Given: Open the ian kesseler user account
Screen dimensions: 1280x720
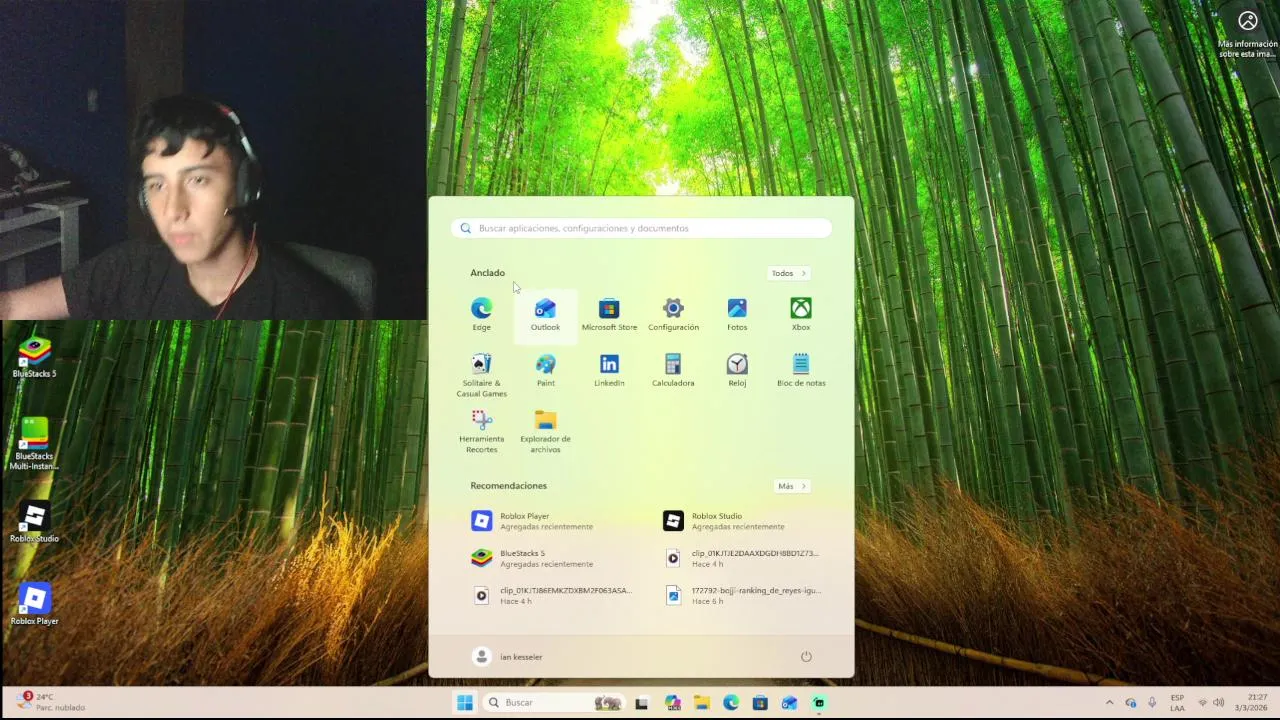Looking at the screenshot, I should pyautogui.click(x=508, y=657).
